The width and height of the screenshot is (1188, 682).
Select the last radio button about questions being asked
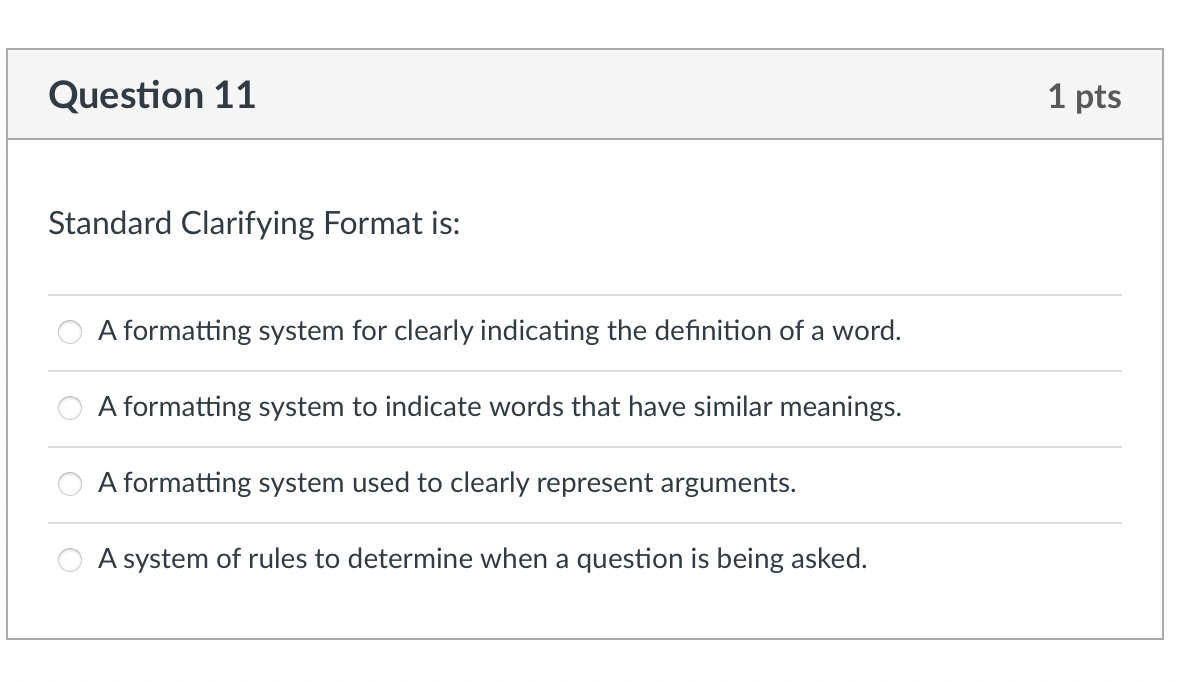pyautogui.click(x=69, y=560)
